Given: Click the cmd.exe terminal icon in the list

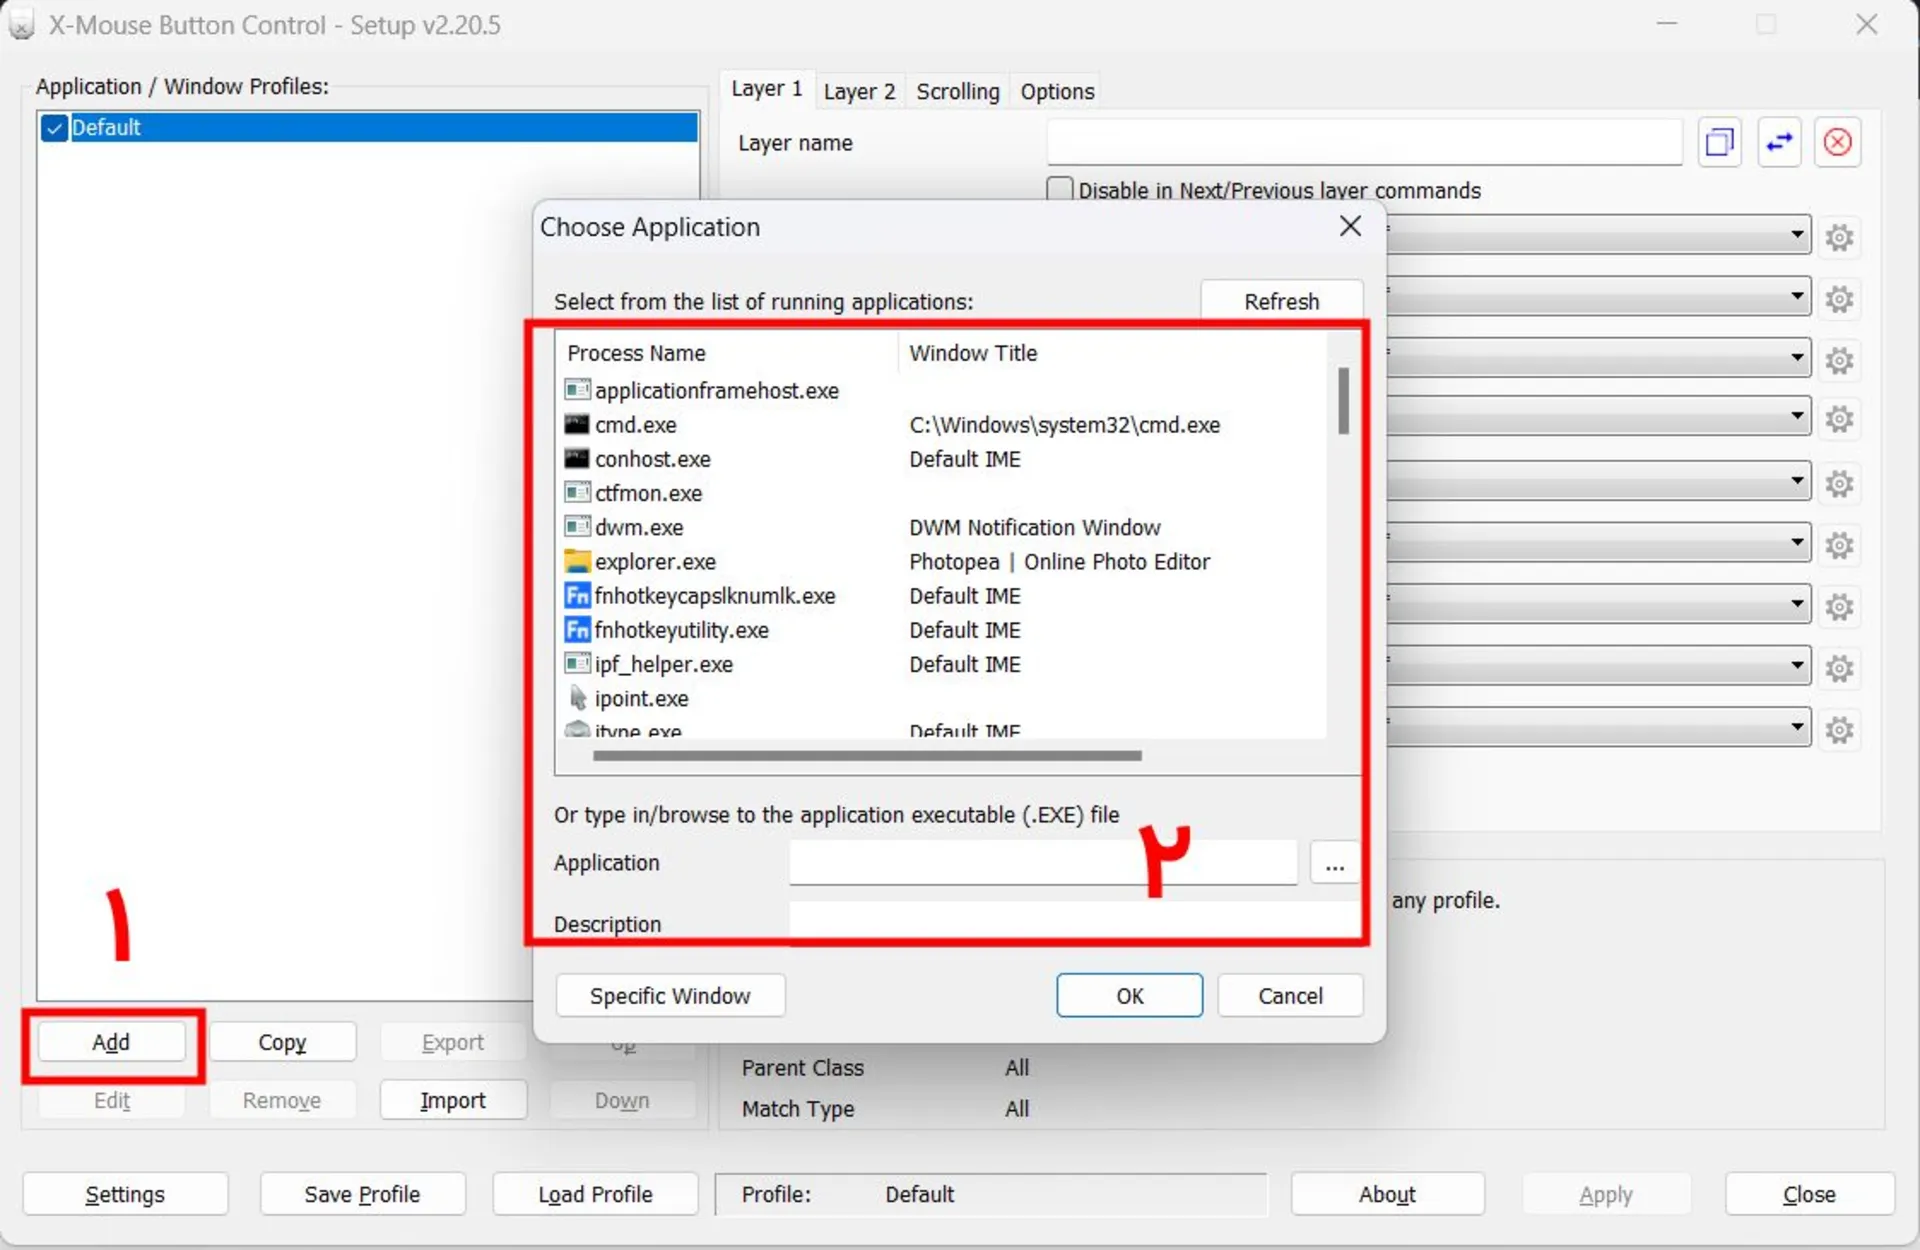Looking at the screenshot, I should point(577,424).
